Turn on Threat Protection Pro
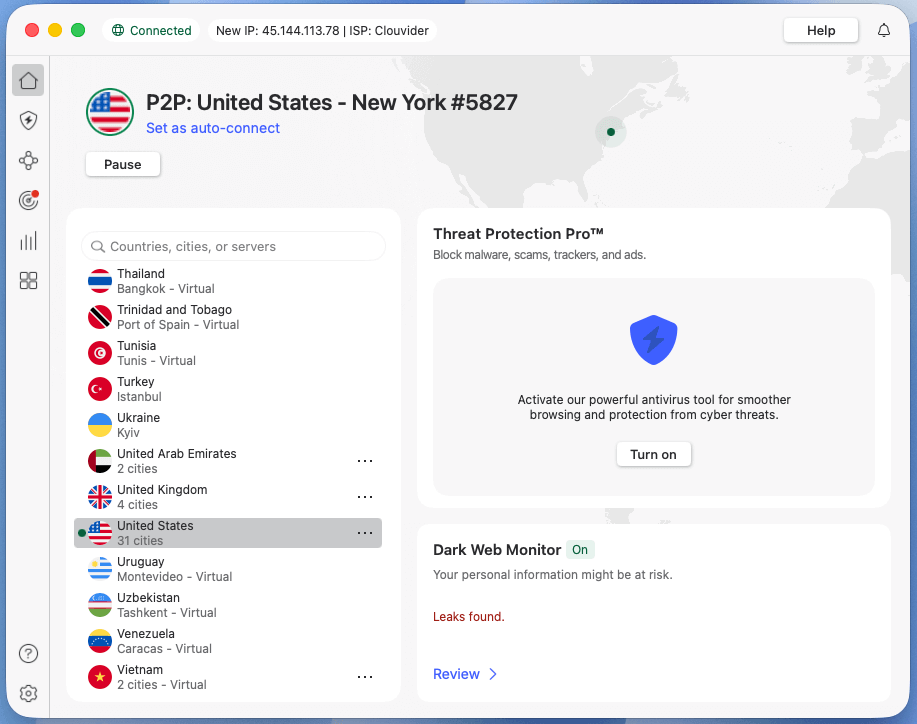 (653, 454)
